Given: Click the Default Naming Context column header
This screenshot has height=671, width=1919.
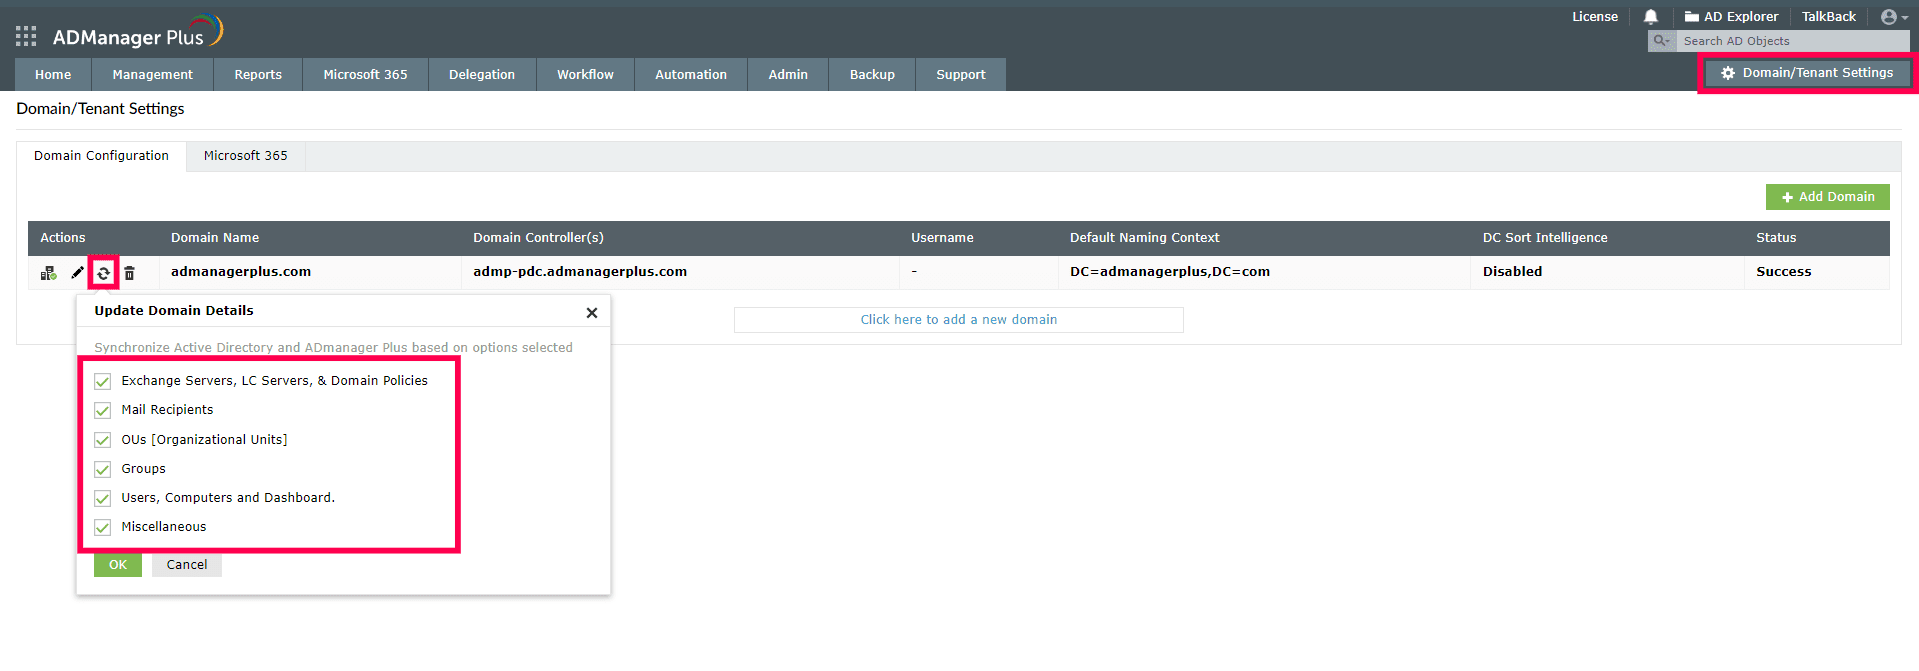Looking at the screenshot, I should [1144, 238].
